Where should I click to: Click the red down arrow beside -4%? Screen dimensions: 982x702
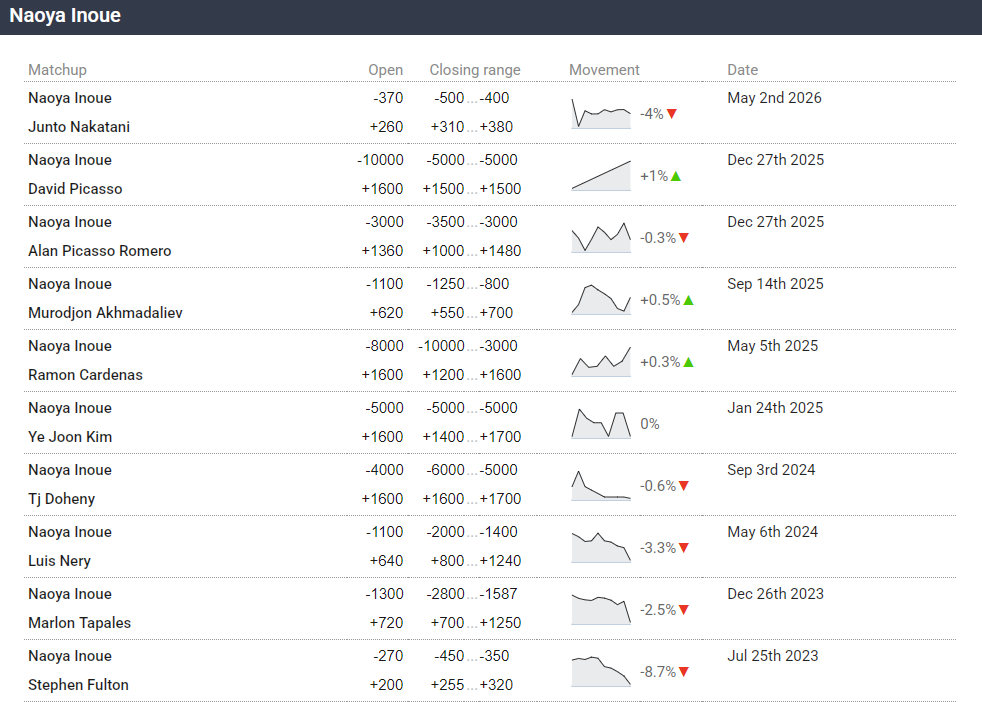(x=672, y=114)
